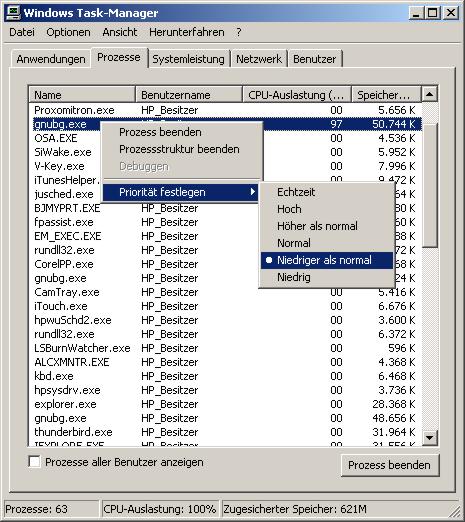465x522 pixels.
Task: Click the scrollbar down arrow
Action: click(430, 437)
